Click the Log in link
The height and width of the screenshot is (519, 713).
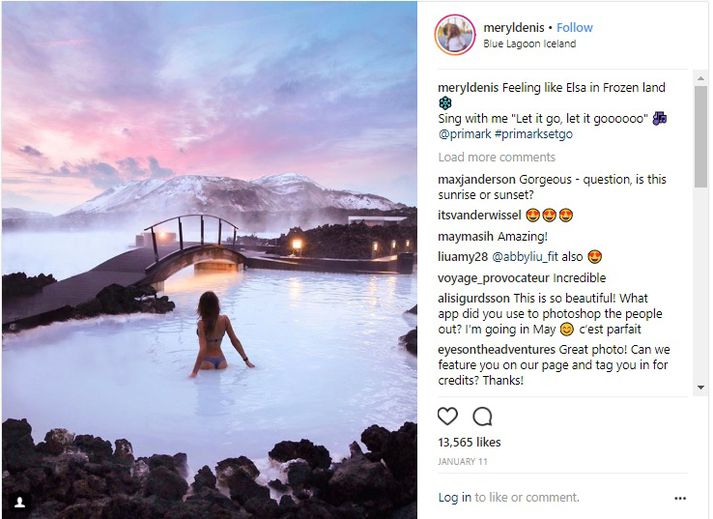click(x=454, y=498)
